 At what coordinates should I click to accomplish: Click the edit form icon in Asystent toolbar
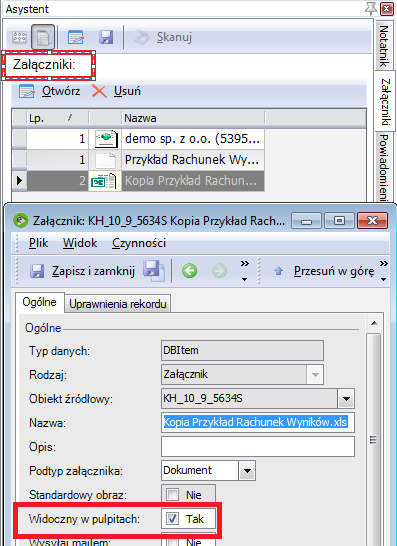pyautogui.click(x=76, y=37)
